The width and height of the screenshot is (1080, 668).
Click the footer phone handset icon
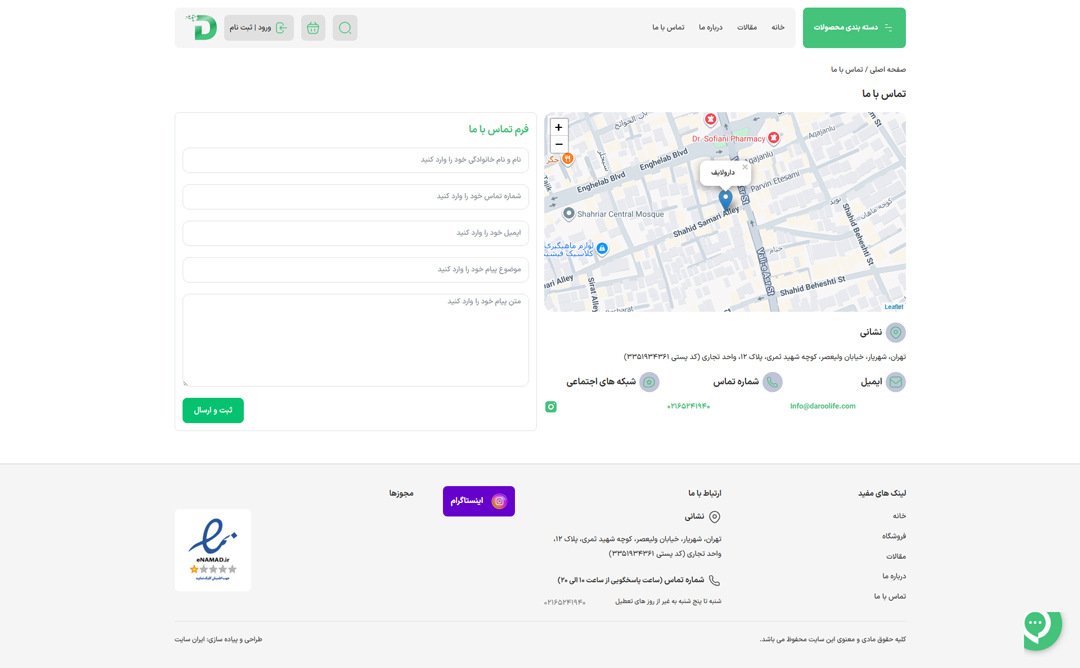[715, 581]
